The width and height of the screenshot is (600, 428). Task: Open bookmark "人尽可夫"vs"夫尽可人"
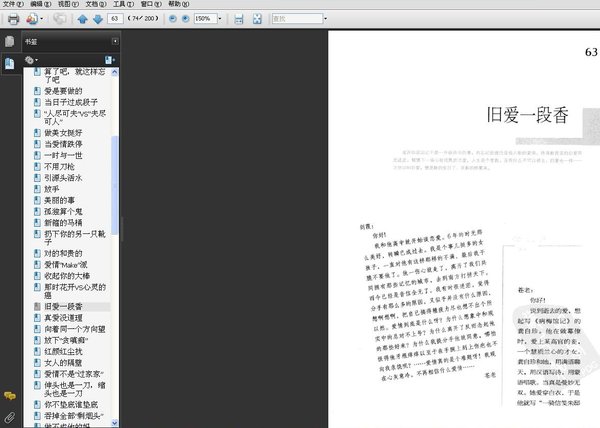75,117
